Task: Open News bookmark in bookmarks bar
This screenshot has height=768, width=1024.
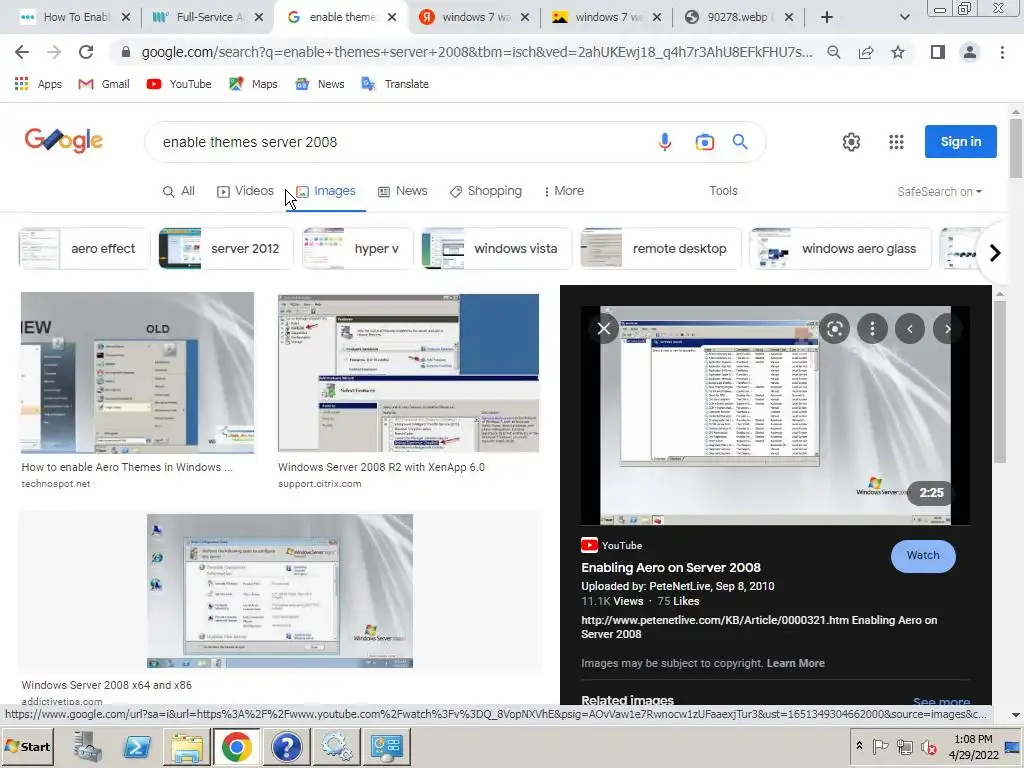Action: pyautogui.click(x=320, y=84)
